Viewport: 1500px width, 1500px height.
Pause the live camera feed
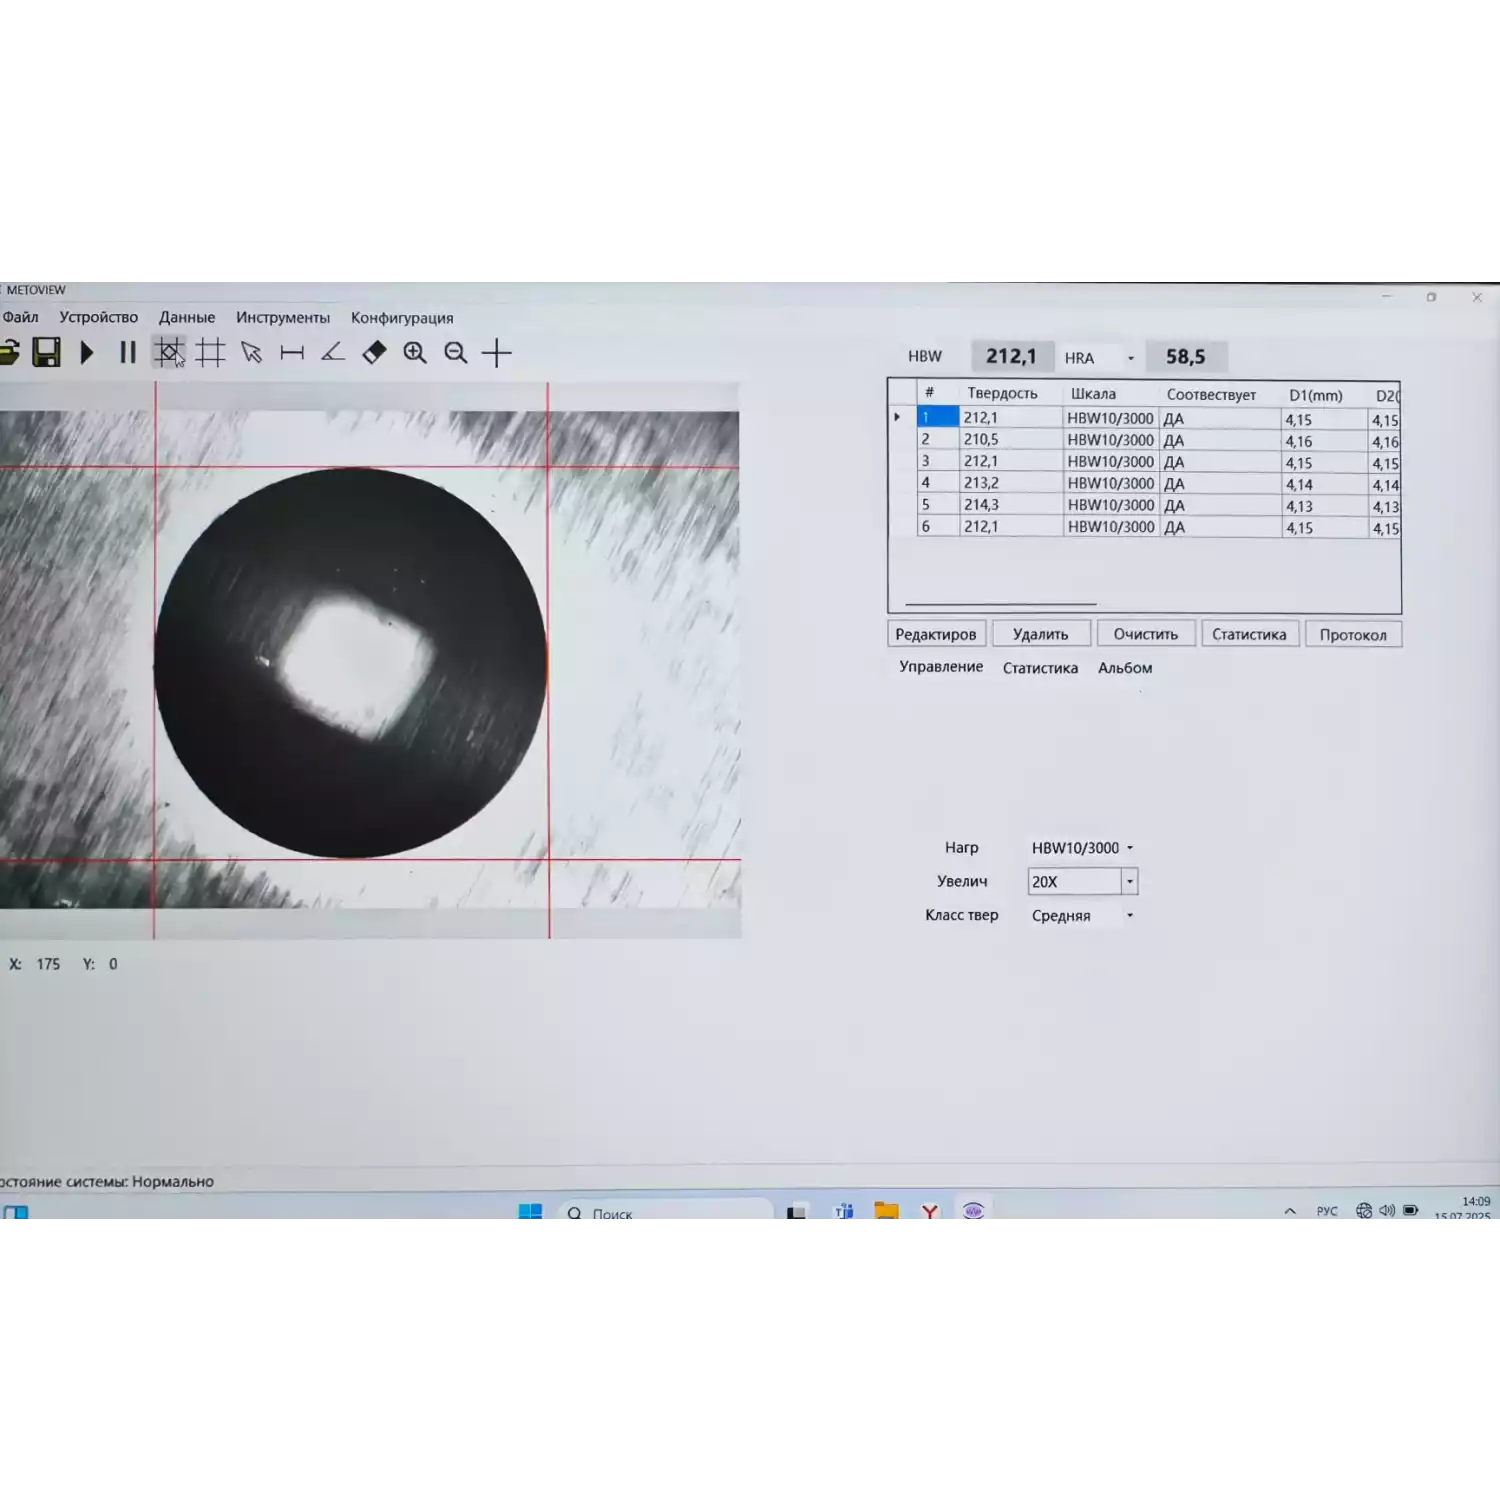tap(127, 353)
